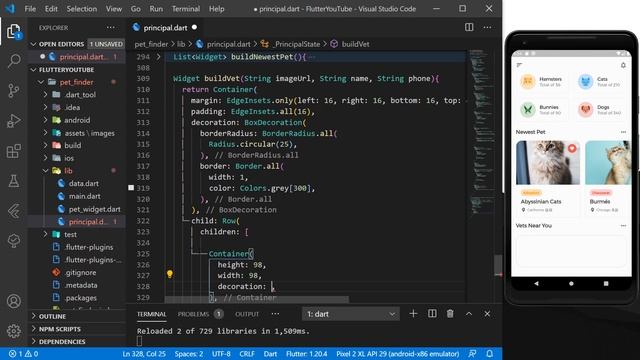Screen dimensions: 640x360
Task: Close the terminal panel
Action: click(487, 313)
